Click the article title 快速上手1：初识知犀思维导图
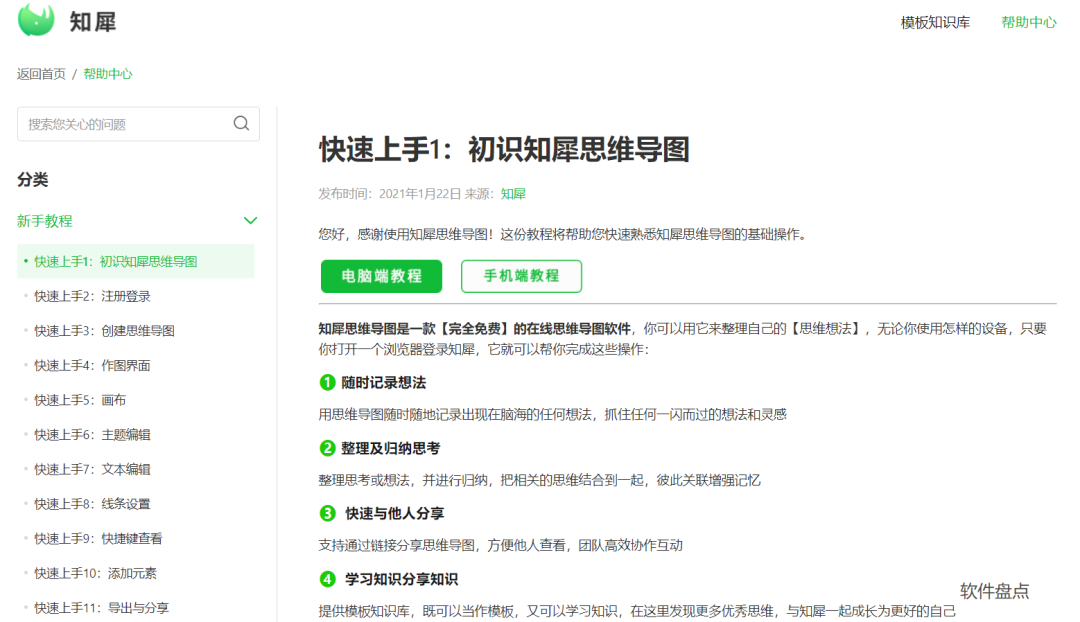Screen dimensions: 1080x622 click(504, 149)
